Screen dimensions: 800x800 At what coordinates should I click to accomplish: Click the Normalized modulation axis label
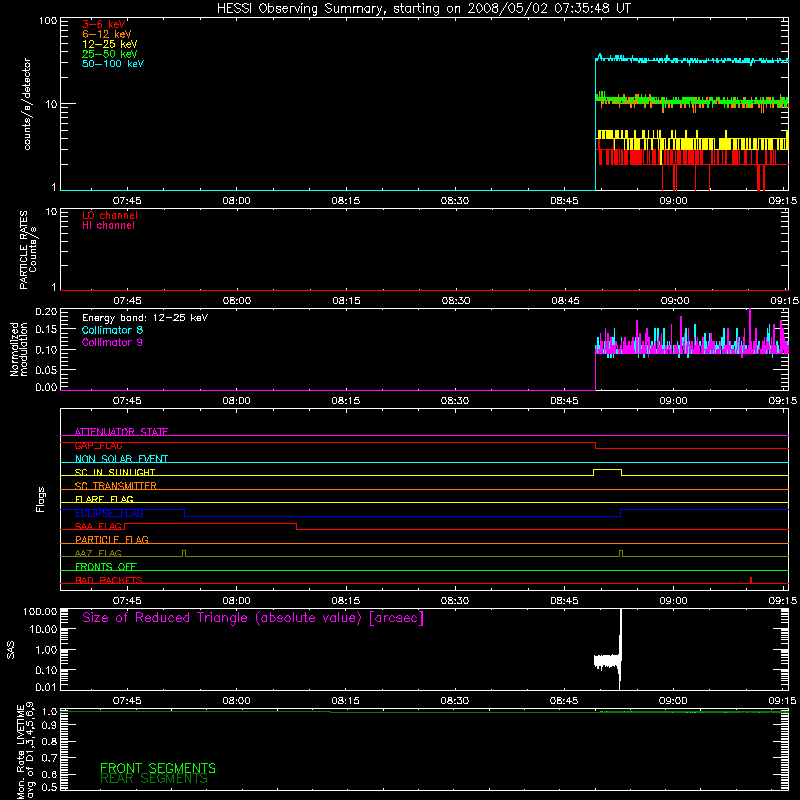(x=18, y=349)
